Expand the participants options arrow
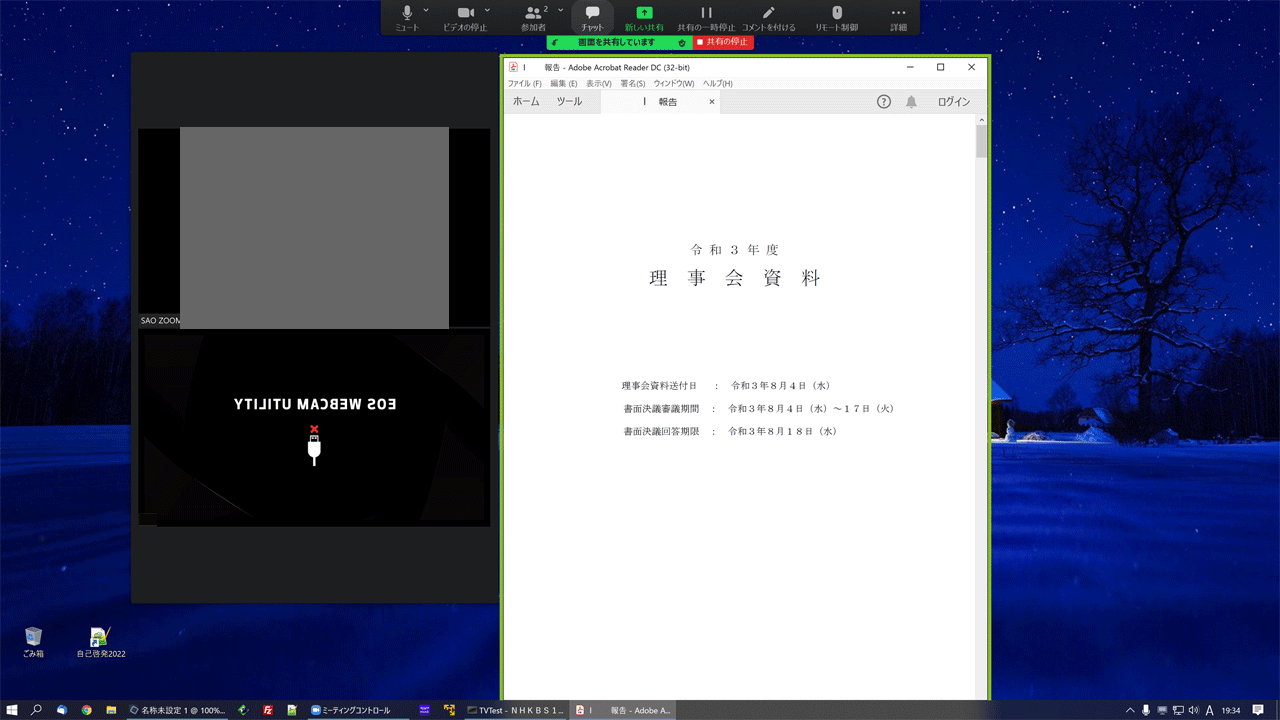 (x=560, y=9)
